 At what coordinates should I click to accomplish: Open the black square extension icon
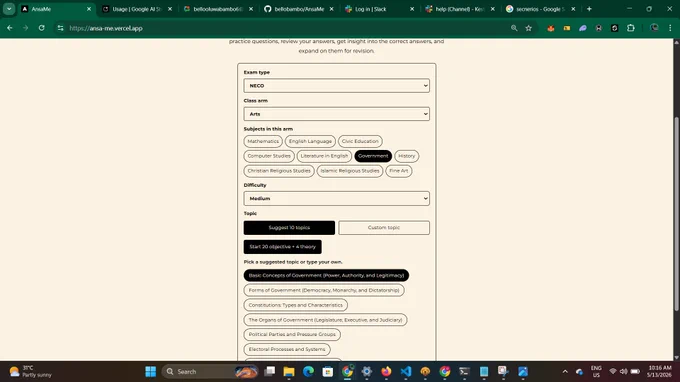coord(615,28)
